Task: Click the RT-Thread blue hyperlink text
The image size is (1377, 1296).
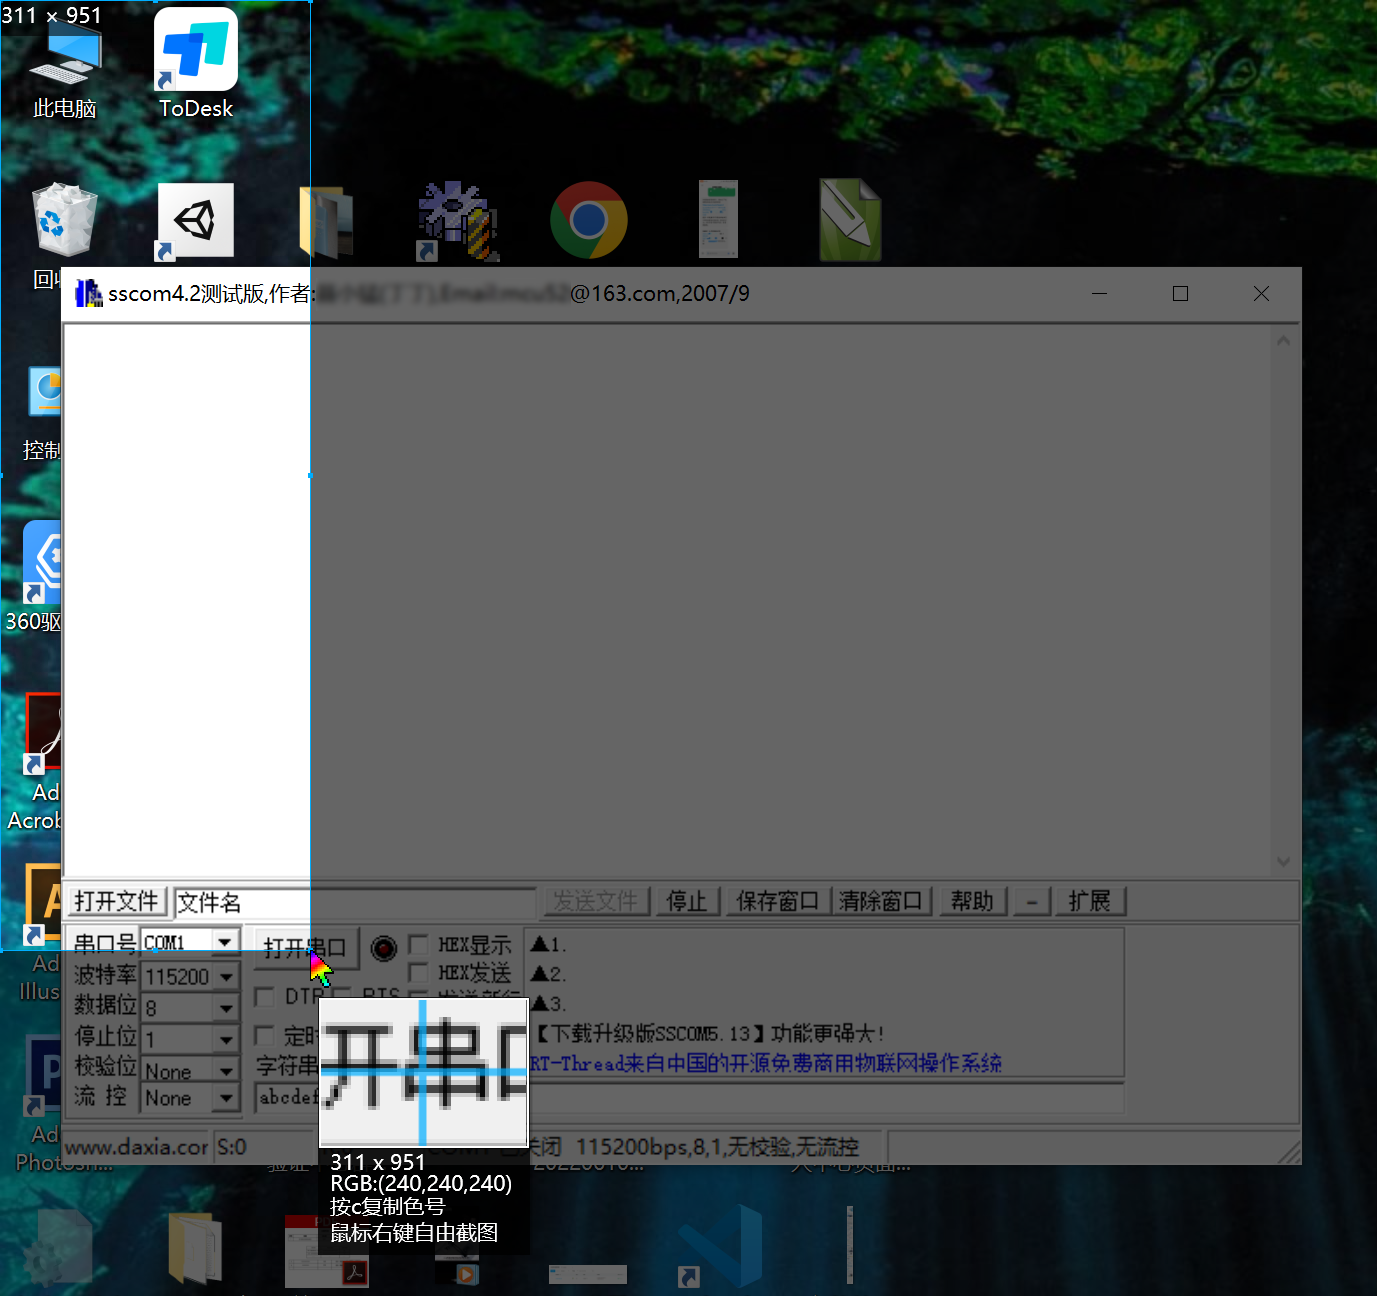Action: click(766, 1063)
